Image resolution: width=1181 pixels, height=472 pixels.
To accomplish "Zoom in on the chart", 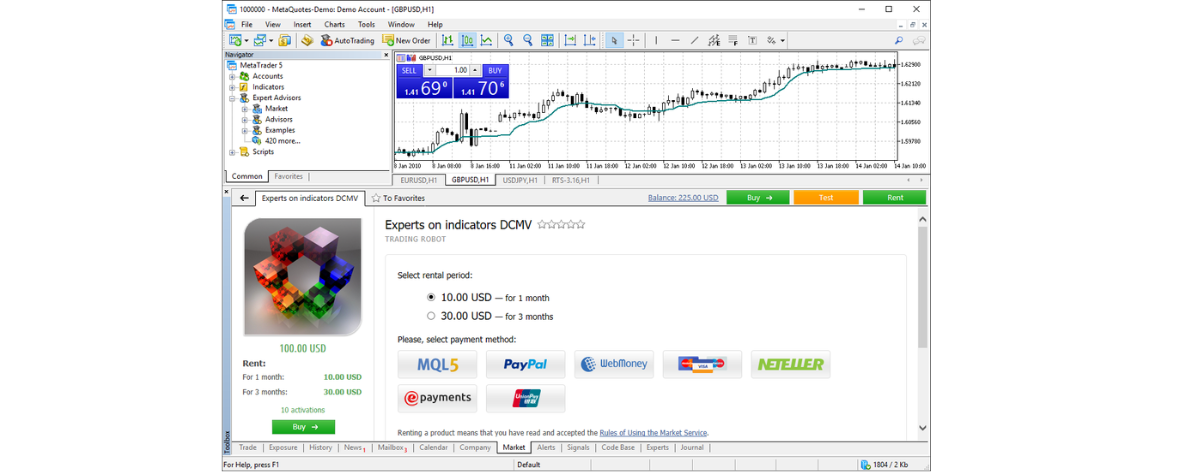I will pyautogui.click(x=508, y=40).
